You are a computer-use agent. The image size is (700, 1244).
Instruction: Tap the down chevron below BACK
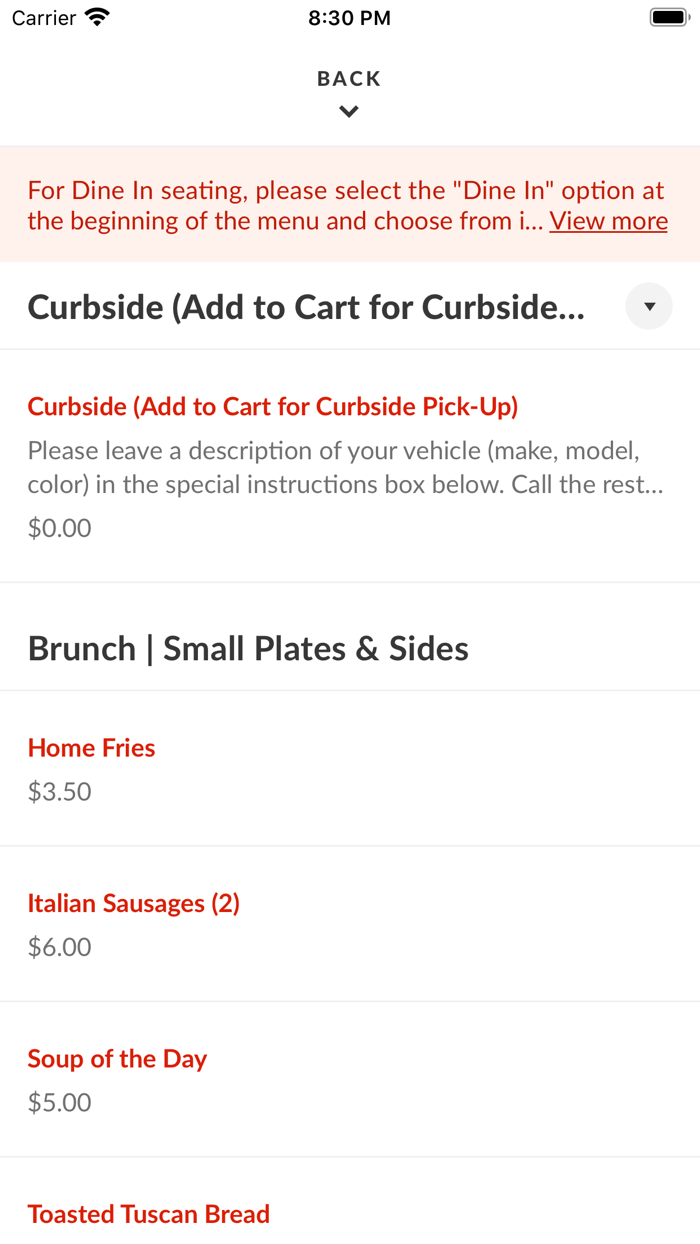[x=349, y=112]
